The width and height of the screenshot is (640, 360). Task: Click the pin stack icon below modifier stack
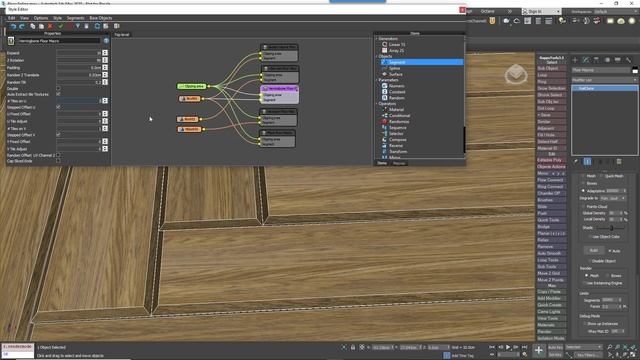coord(576,162)
